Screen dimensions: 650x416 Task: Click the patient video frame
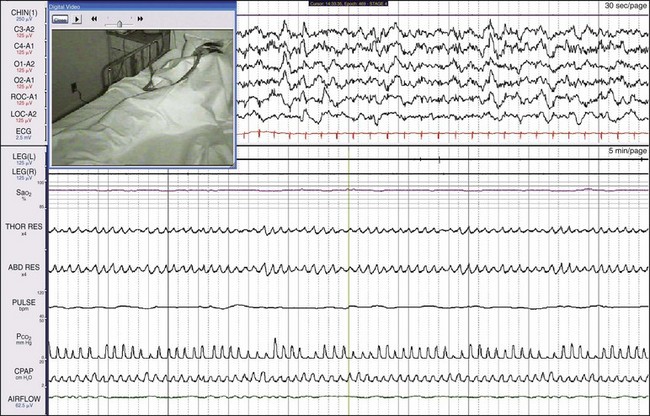(x=140, y=94)
